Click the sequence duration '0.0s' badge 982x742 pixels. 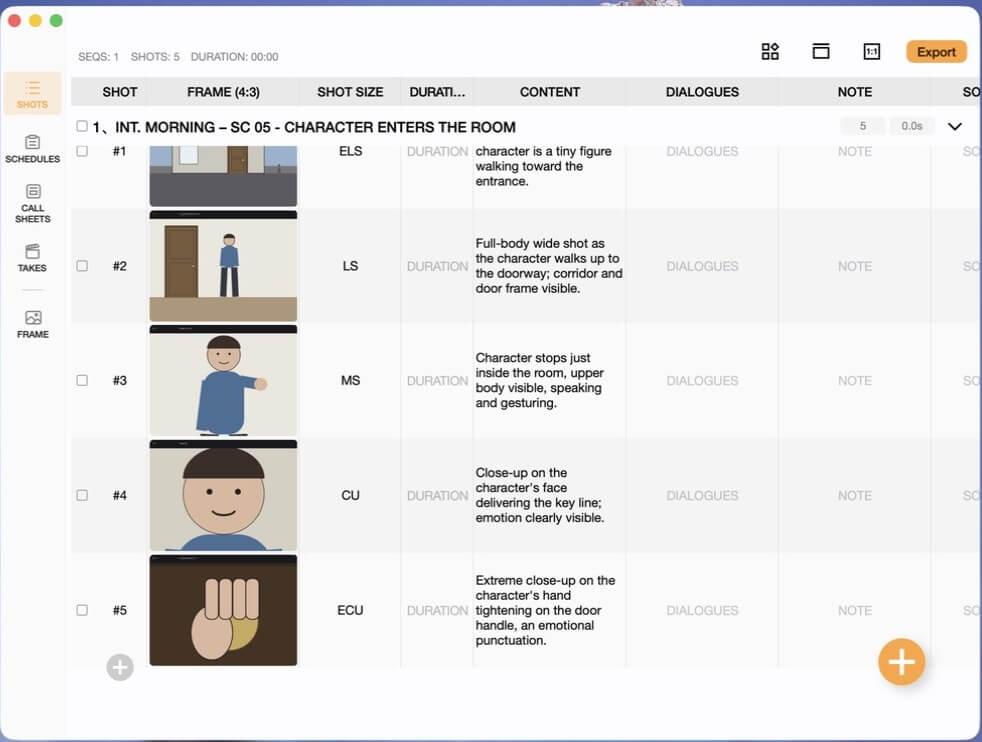[x=911, y=126]
